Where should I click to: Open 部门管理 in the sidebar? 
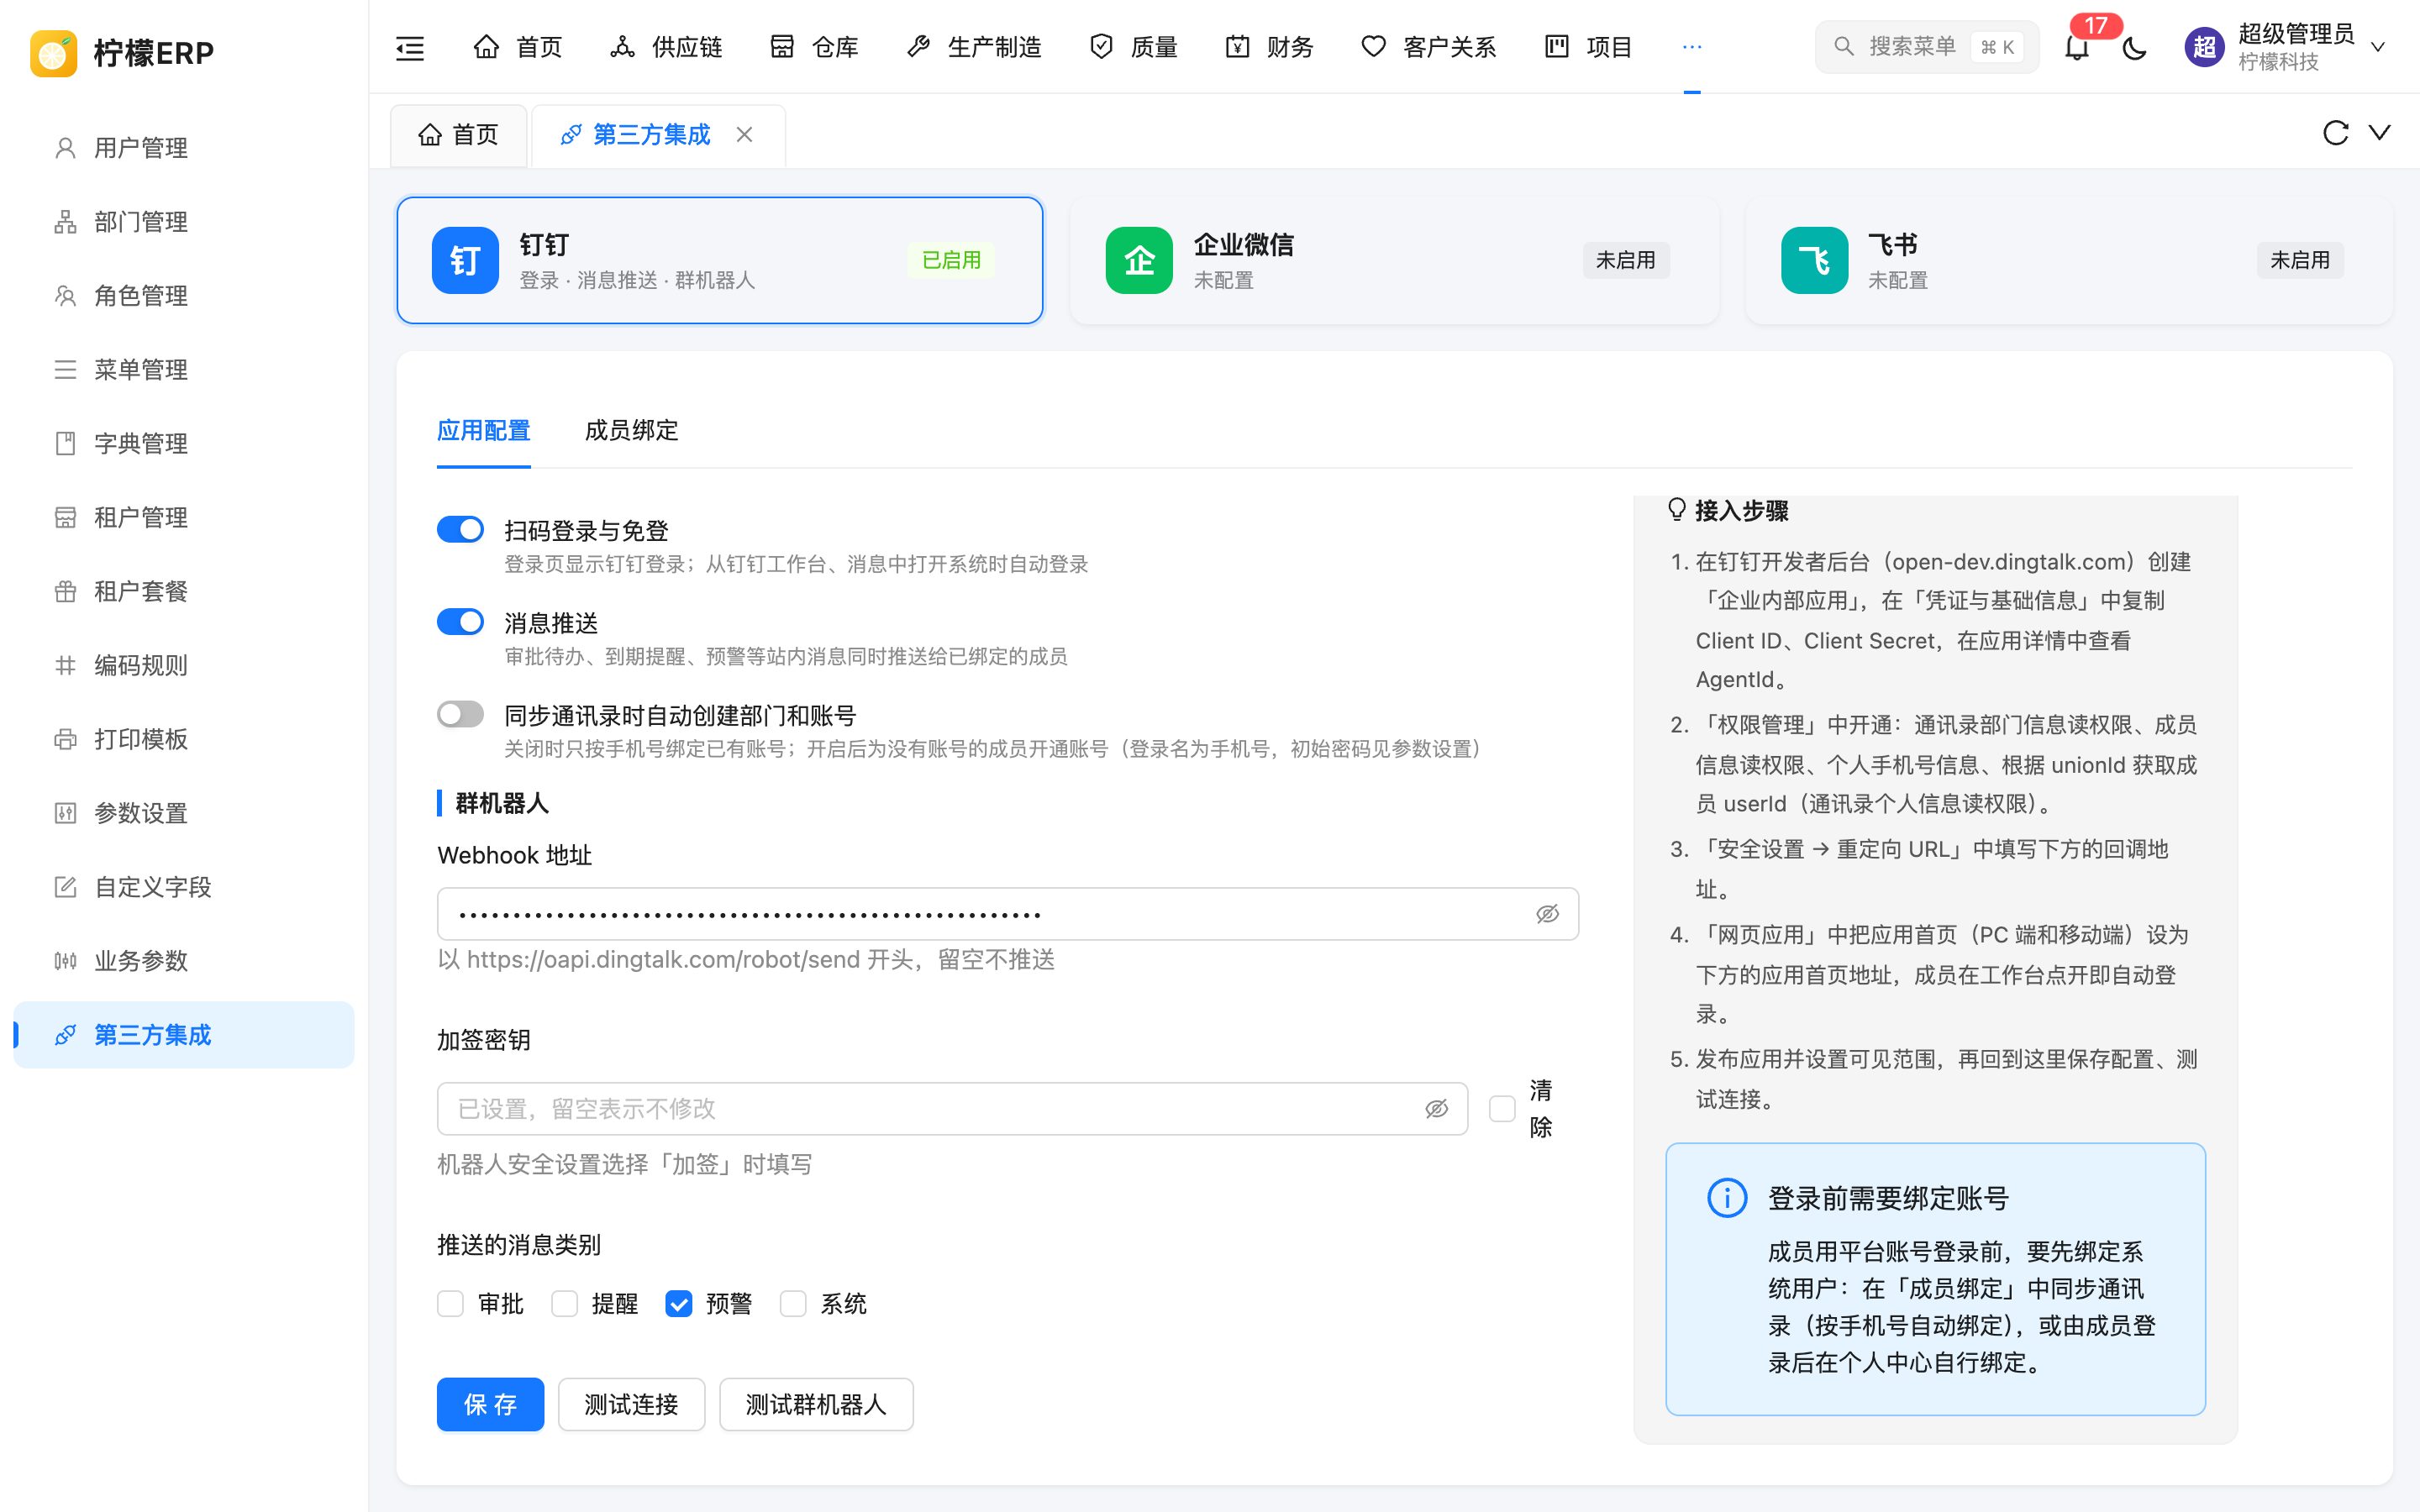184,222
